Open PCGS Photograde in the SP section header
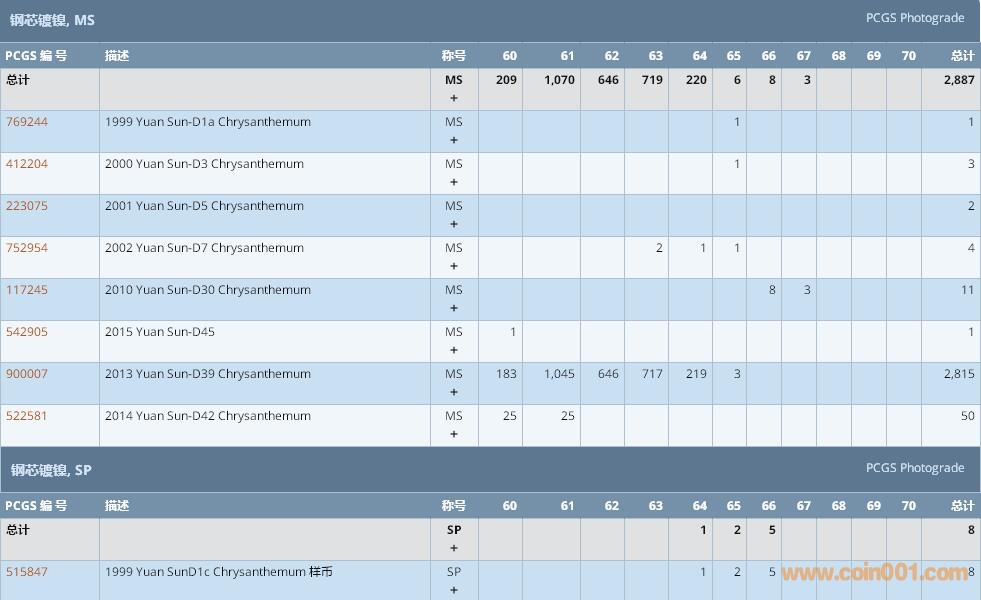Image resolution: width=981 pixels, height=600 pixels. (915, 468)
